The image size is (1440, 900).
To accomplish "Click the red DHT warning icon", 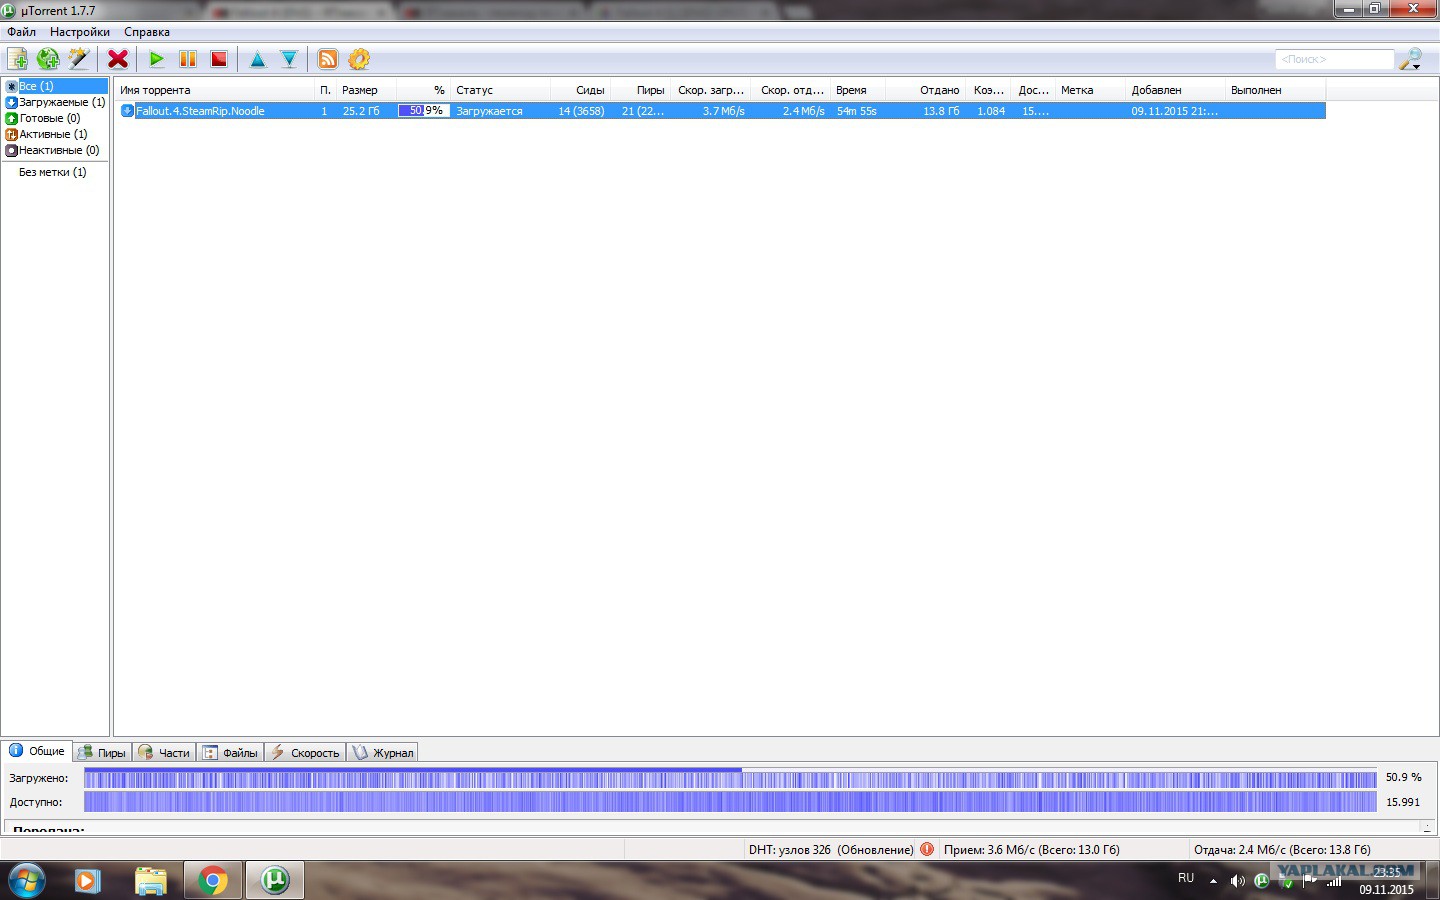I will (927, 850).
